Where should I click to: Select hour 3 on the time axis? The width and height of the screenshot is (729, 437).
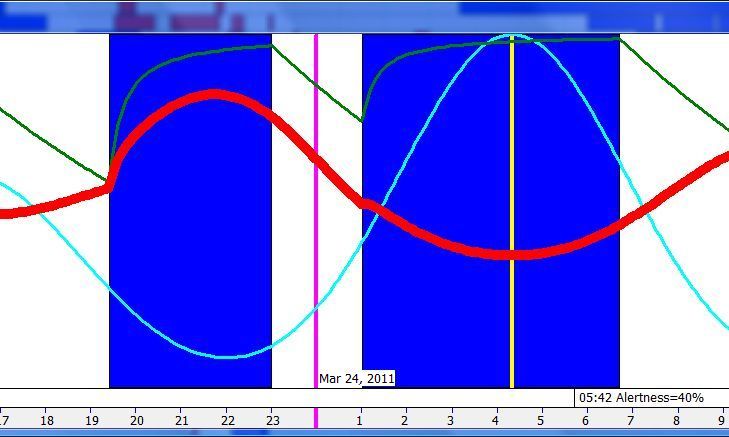[x=450, y=421]
